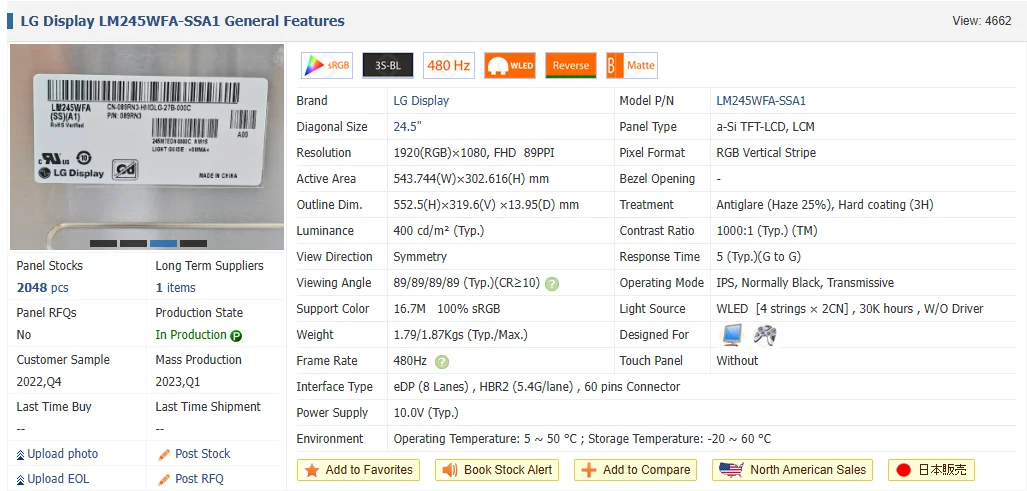
Task: Click the gamepad Designed For icon
Action: [x=764, y=335]
